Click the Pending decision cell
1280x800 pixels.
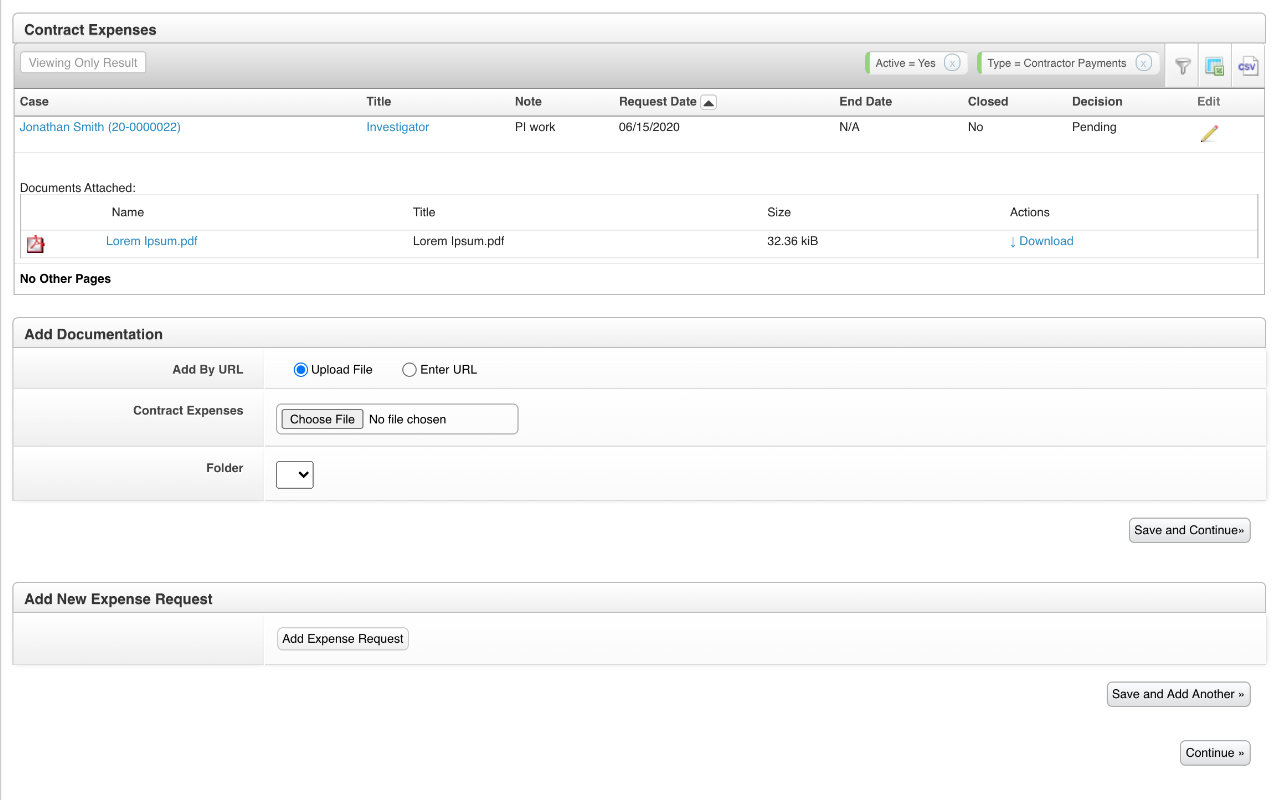(x=1094, y=127)
